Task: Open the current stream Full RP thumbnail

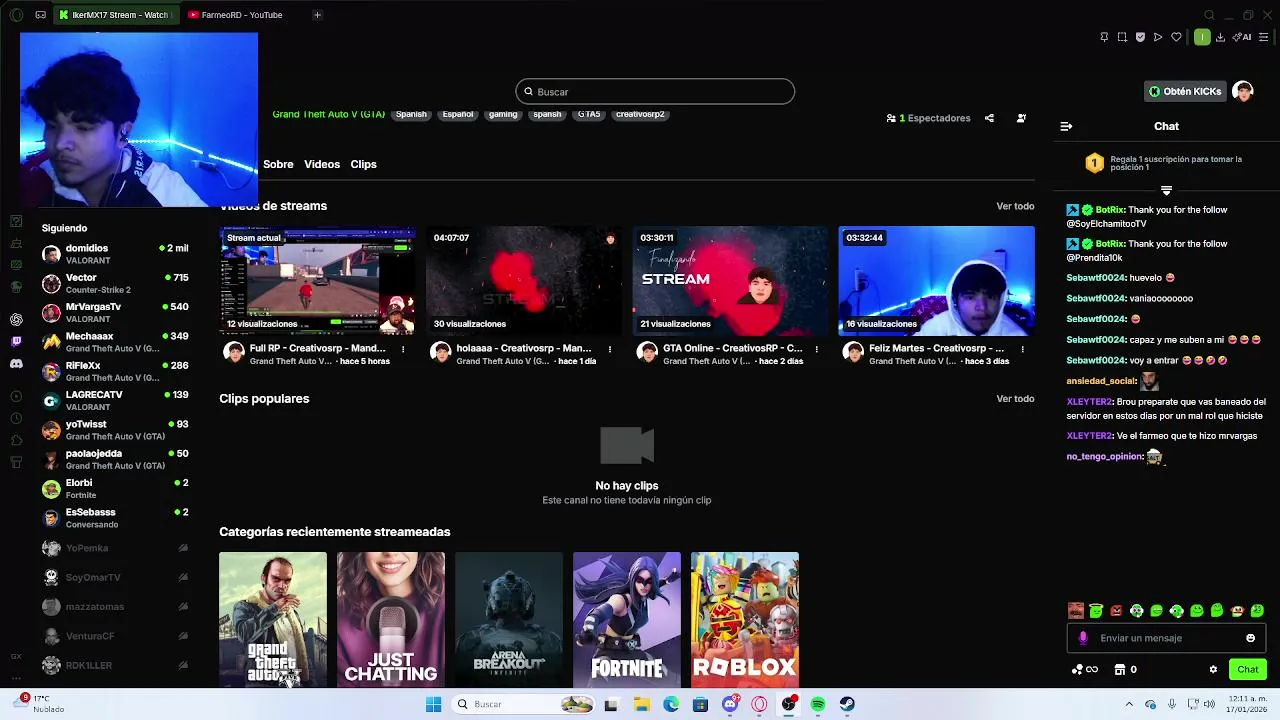Action: 317,280
